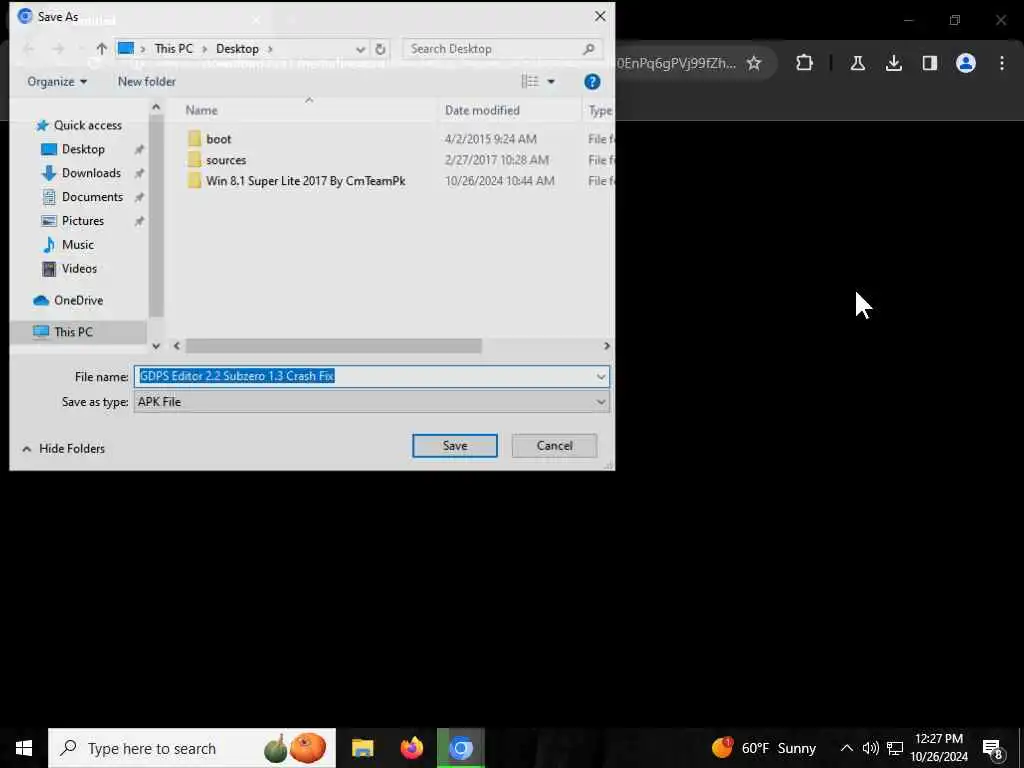Open Firefox from the taskbar
Viewport: 1024px width, 768px height.
pos(411,748)
